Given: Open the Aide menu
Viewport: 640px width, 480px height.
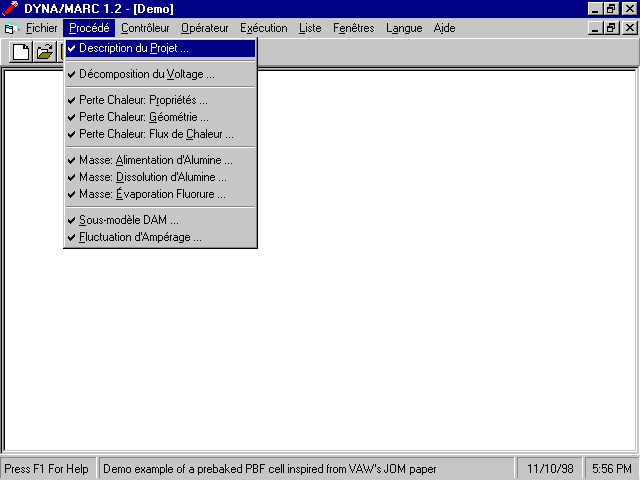Looking at the screenshot, I should click(x=444, y=28).
